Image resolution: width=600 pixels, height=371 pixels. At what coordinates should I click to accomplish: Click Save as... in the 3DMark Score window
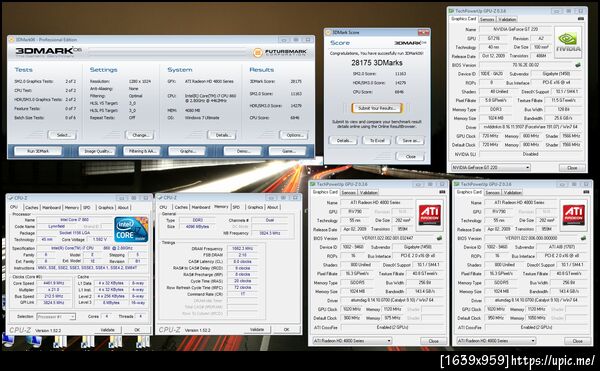tap(410, 140)
